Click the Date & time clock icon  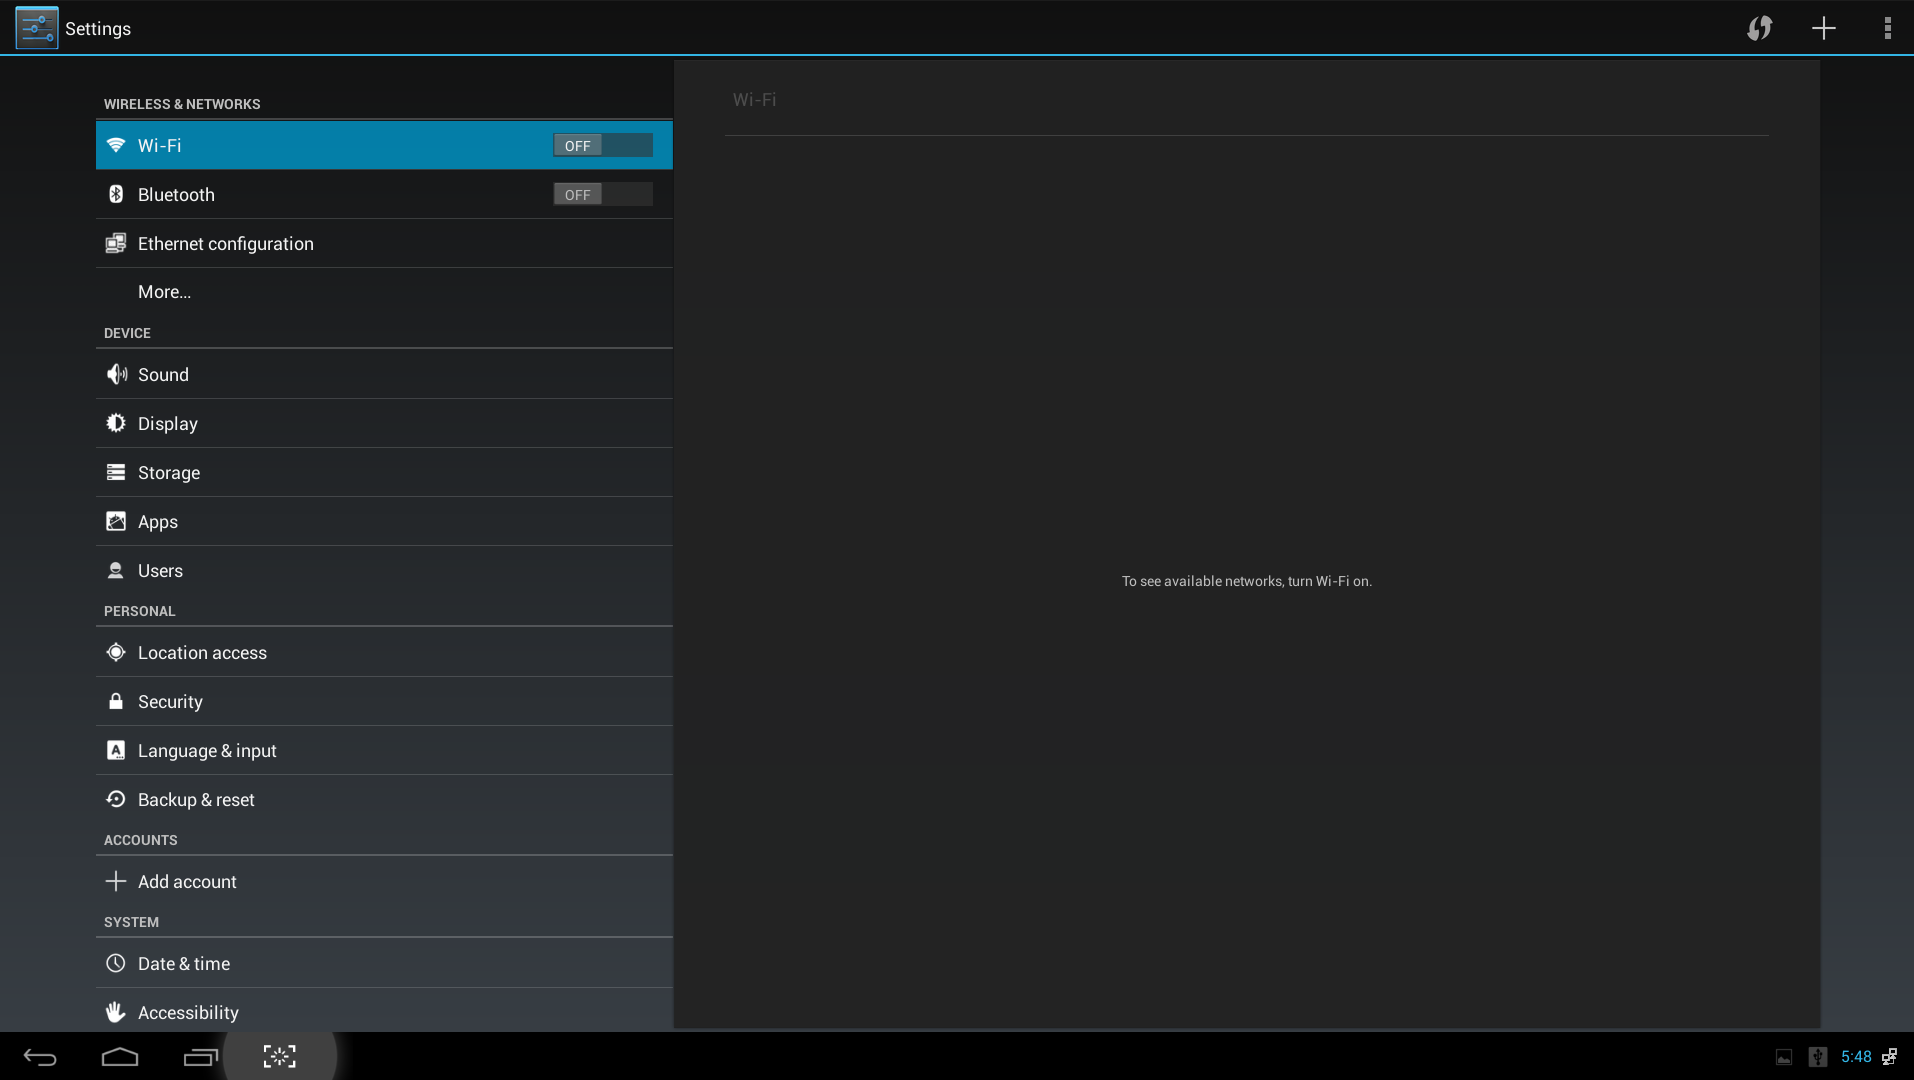tap(116, 963)
